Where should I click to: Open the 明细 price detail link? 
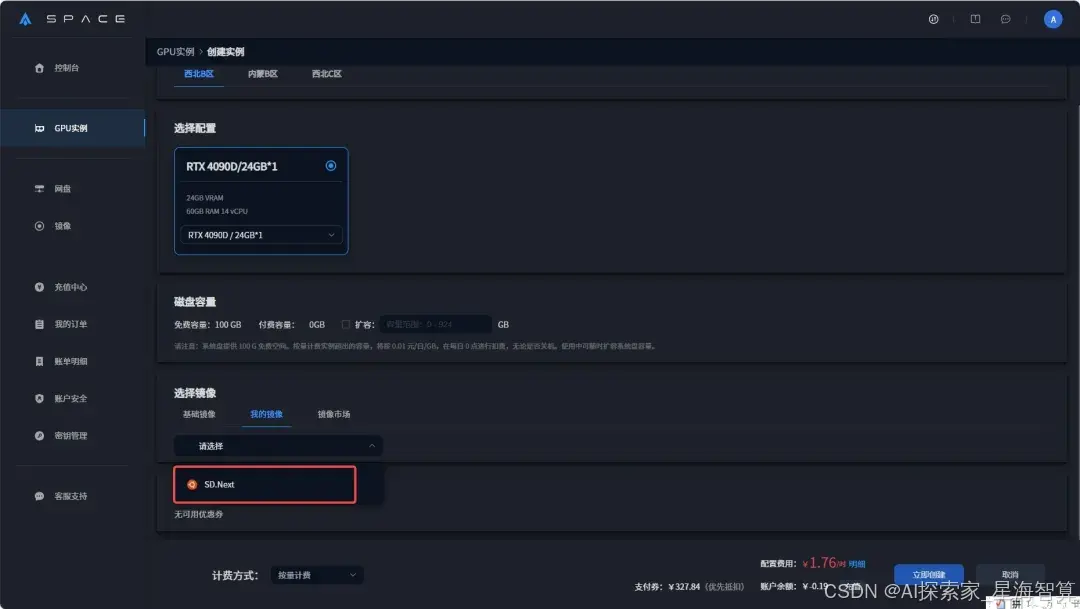pos(857,564)
